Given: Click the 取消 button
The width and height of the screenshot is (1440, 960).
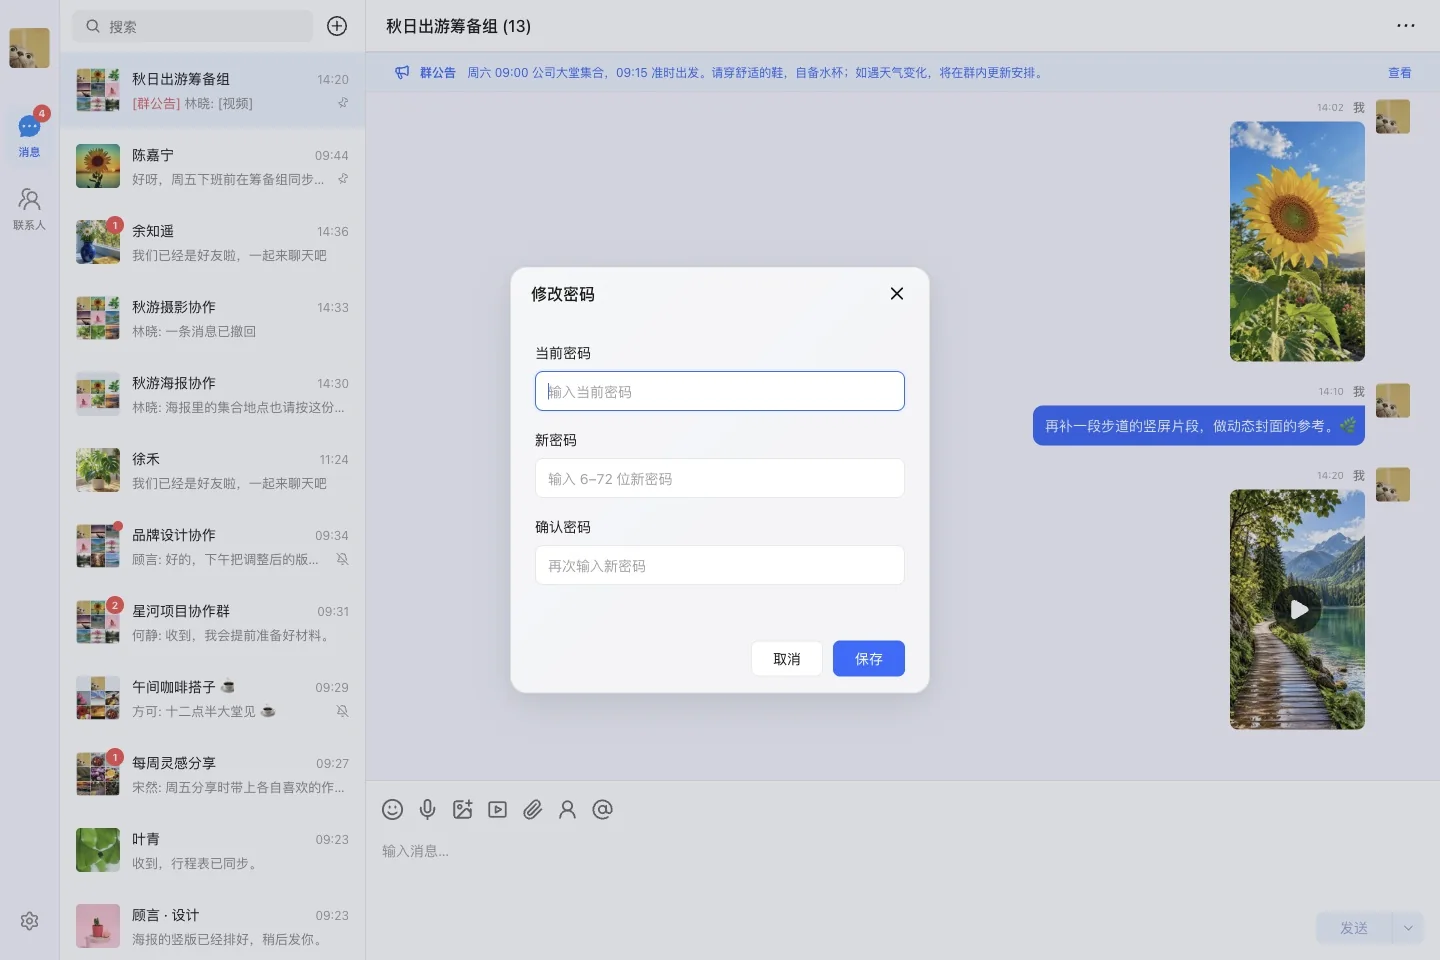Looking at the screenshot, I should point(787,658).
